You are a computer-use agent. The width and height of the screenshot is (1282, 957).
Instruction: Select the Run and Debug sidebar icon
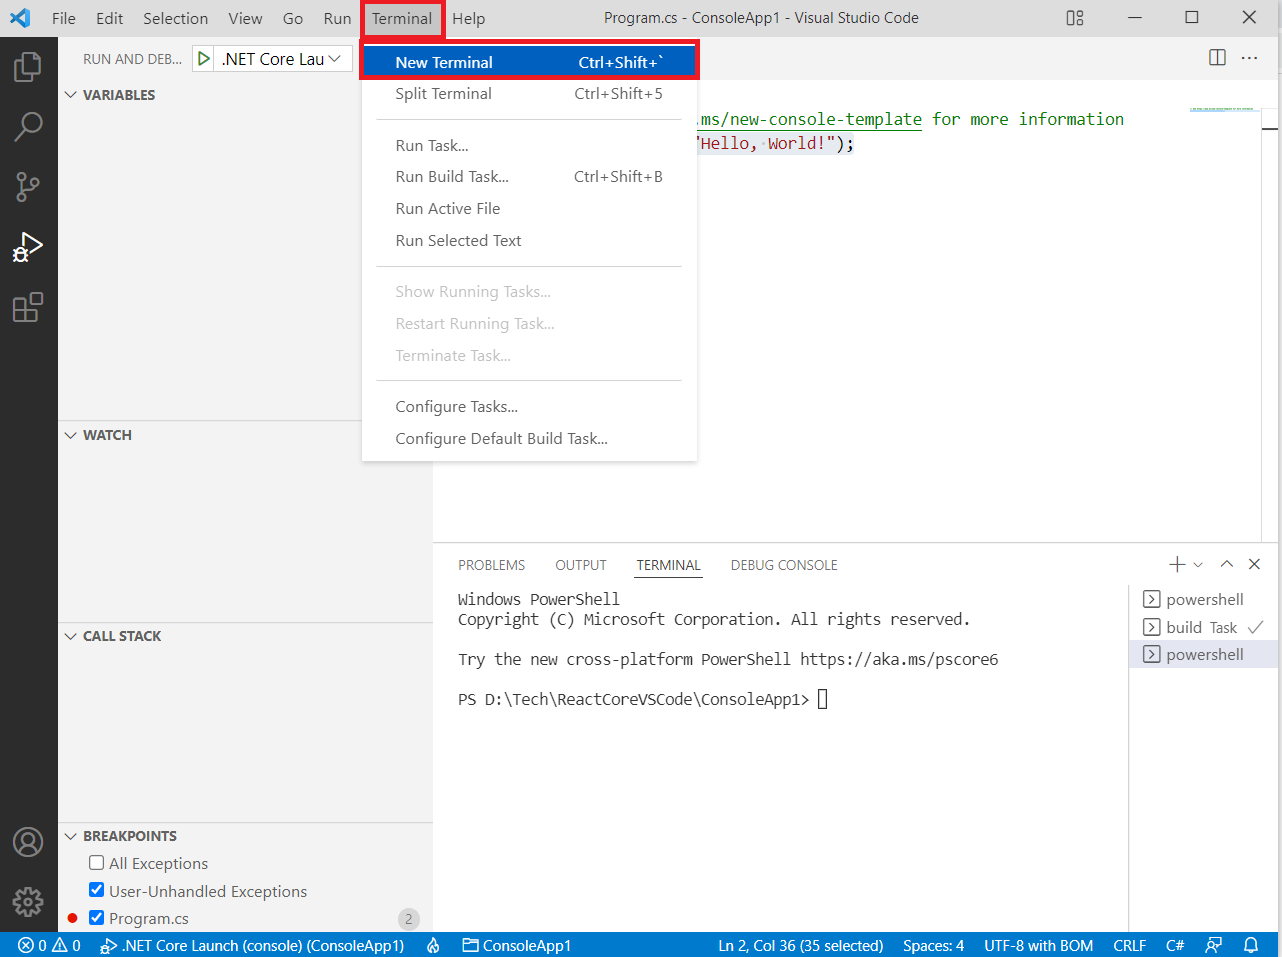29,247
